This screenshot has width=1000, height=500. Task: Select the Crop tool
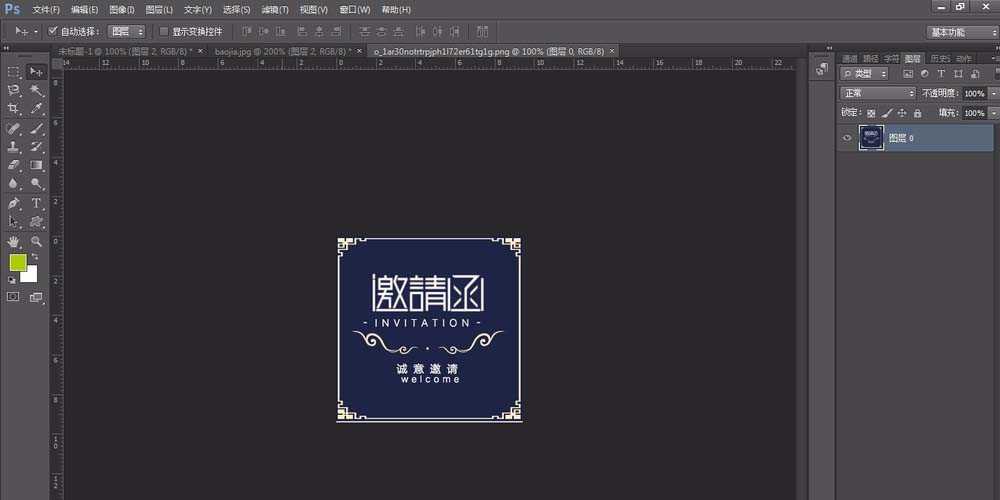coord(14,108)
